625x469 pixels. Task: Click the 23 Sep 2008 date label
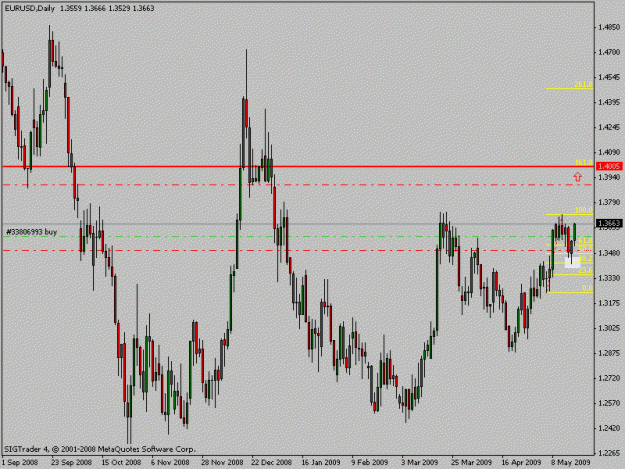(x=71, y=463)
